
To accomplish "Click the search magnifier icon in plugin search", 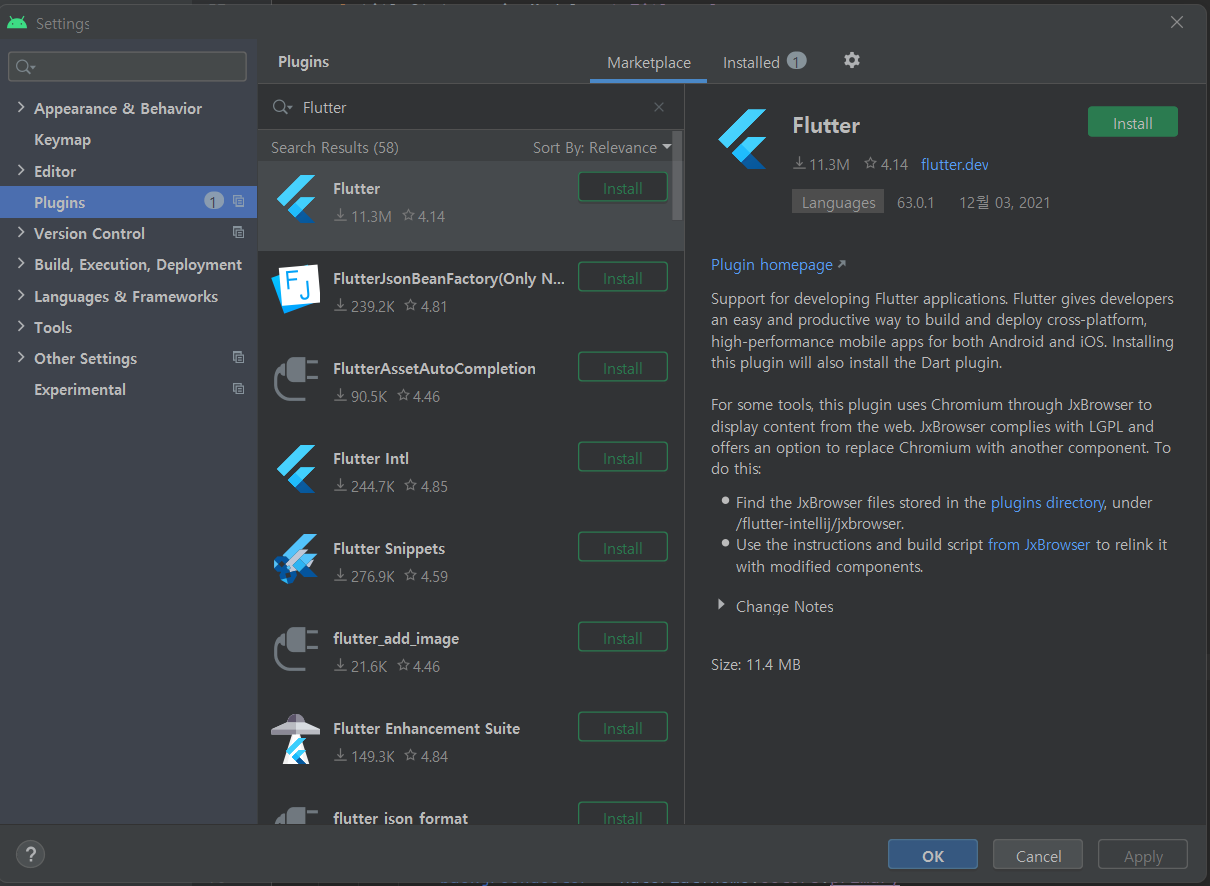I will 281,107.
